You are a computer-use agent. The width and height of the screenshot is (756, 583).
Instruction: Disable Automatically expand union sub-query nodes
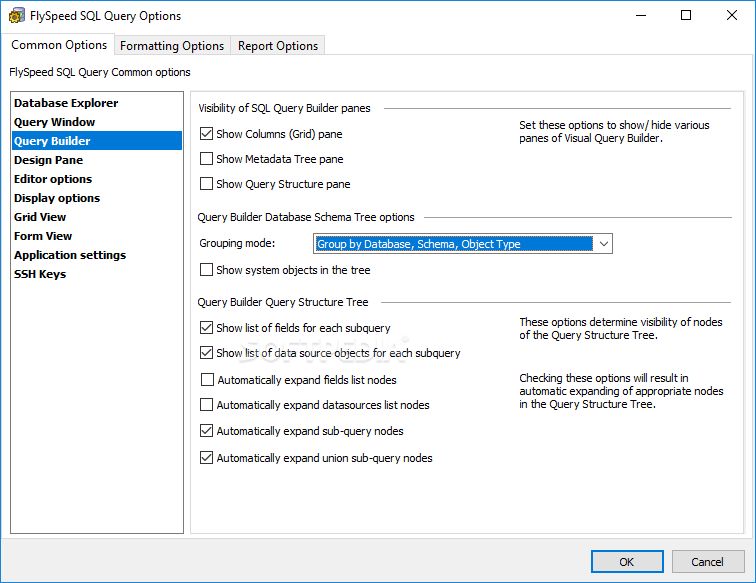(x=206, y=458)
